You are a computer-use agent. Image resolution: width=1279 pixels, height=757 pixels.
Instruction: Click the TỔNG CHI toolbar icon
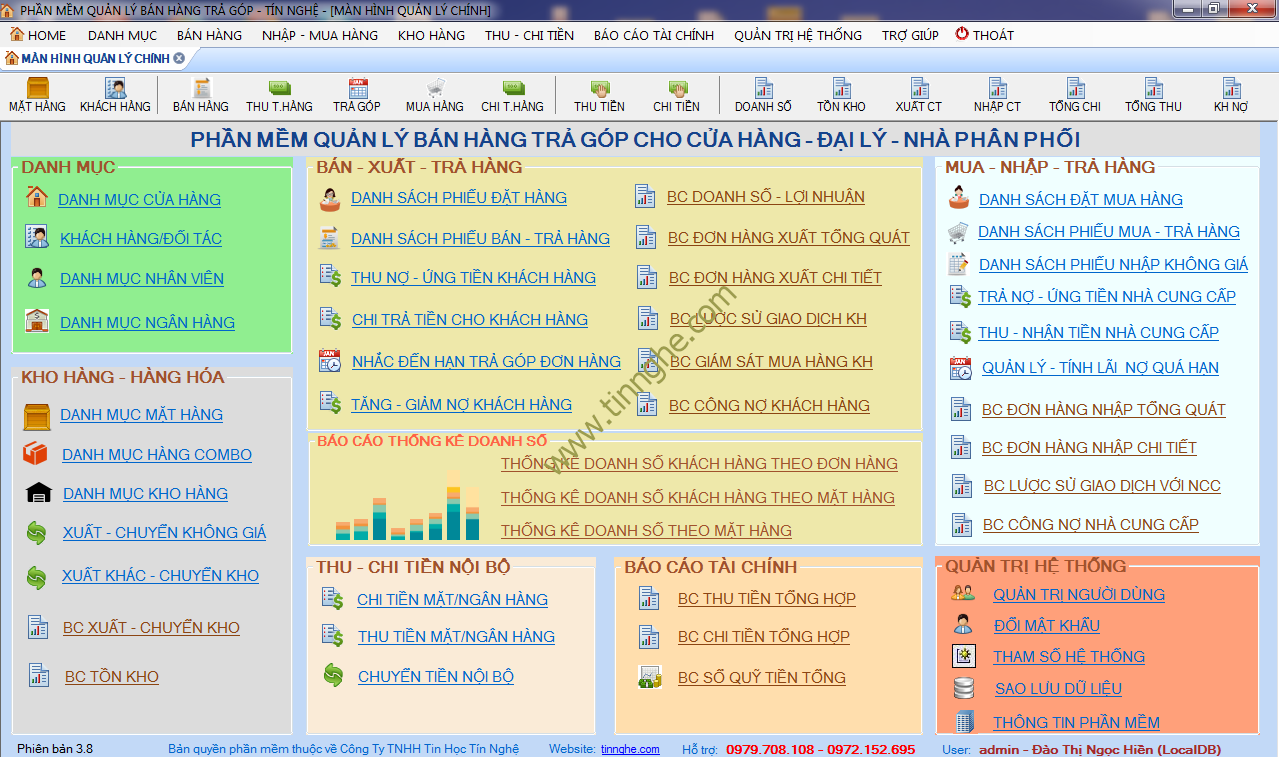tap(1075, 89)
